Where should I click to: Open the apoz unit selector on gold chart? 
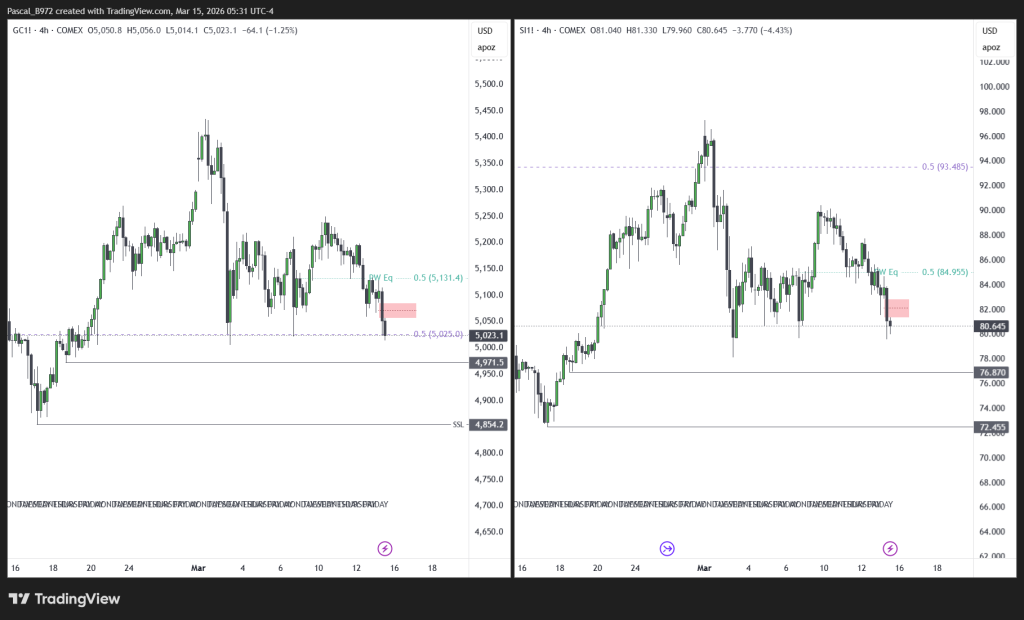click(487, 47)
